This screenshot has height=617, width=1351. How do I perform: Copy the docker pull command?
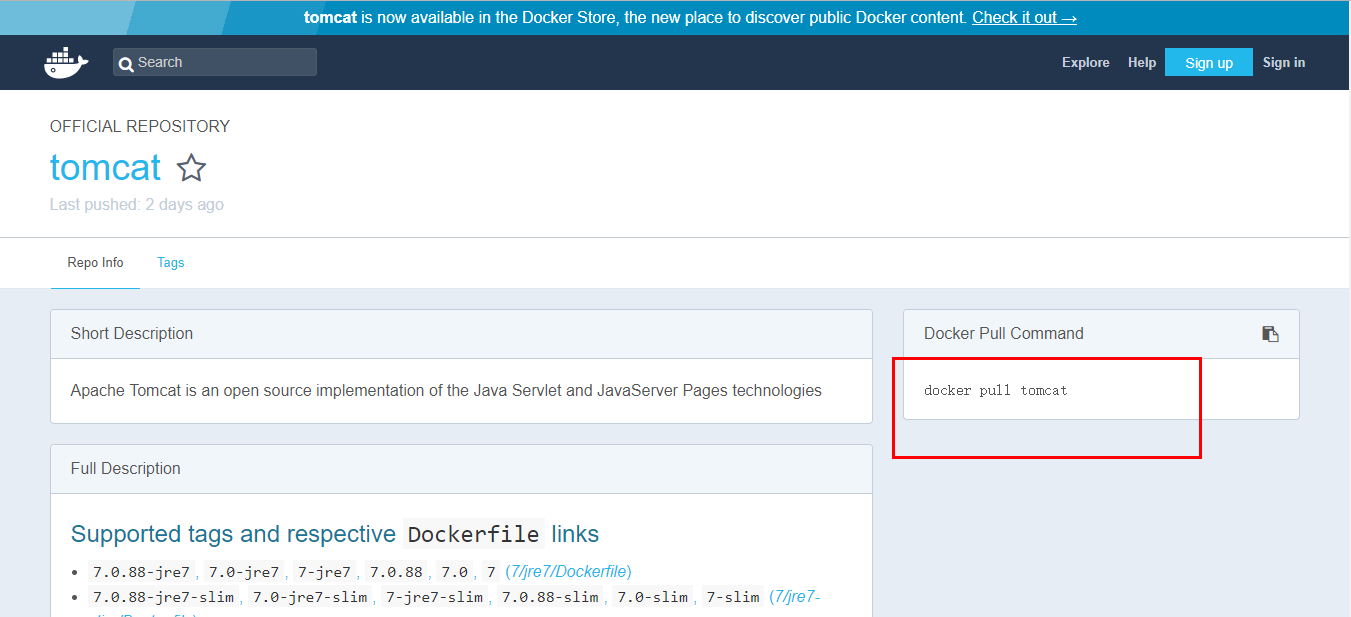click(x=1270, y=334)
